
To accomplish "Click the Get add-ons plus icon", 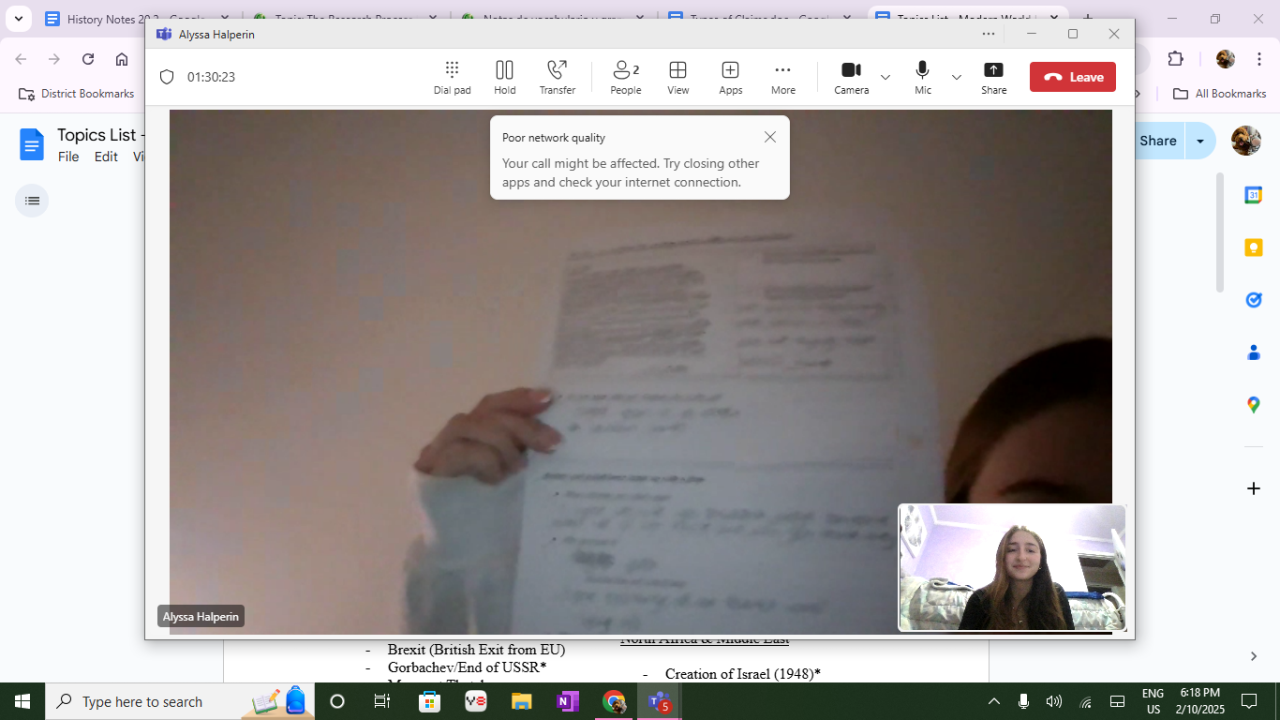I will coord(1253,488).
